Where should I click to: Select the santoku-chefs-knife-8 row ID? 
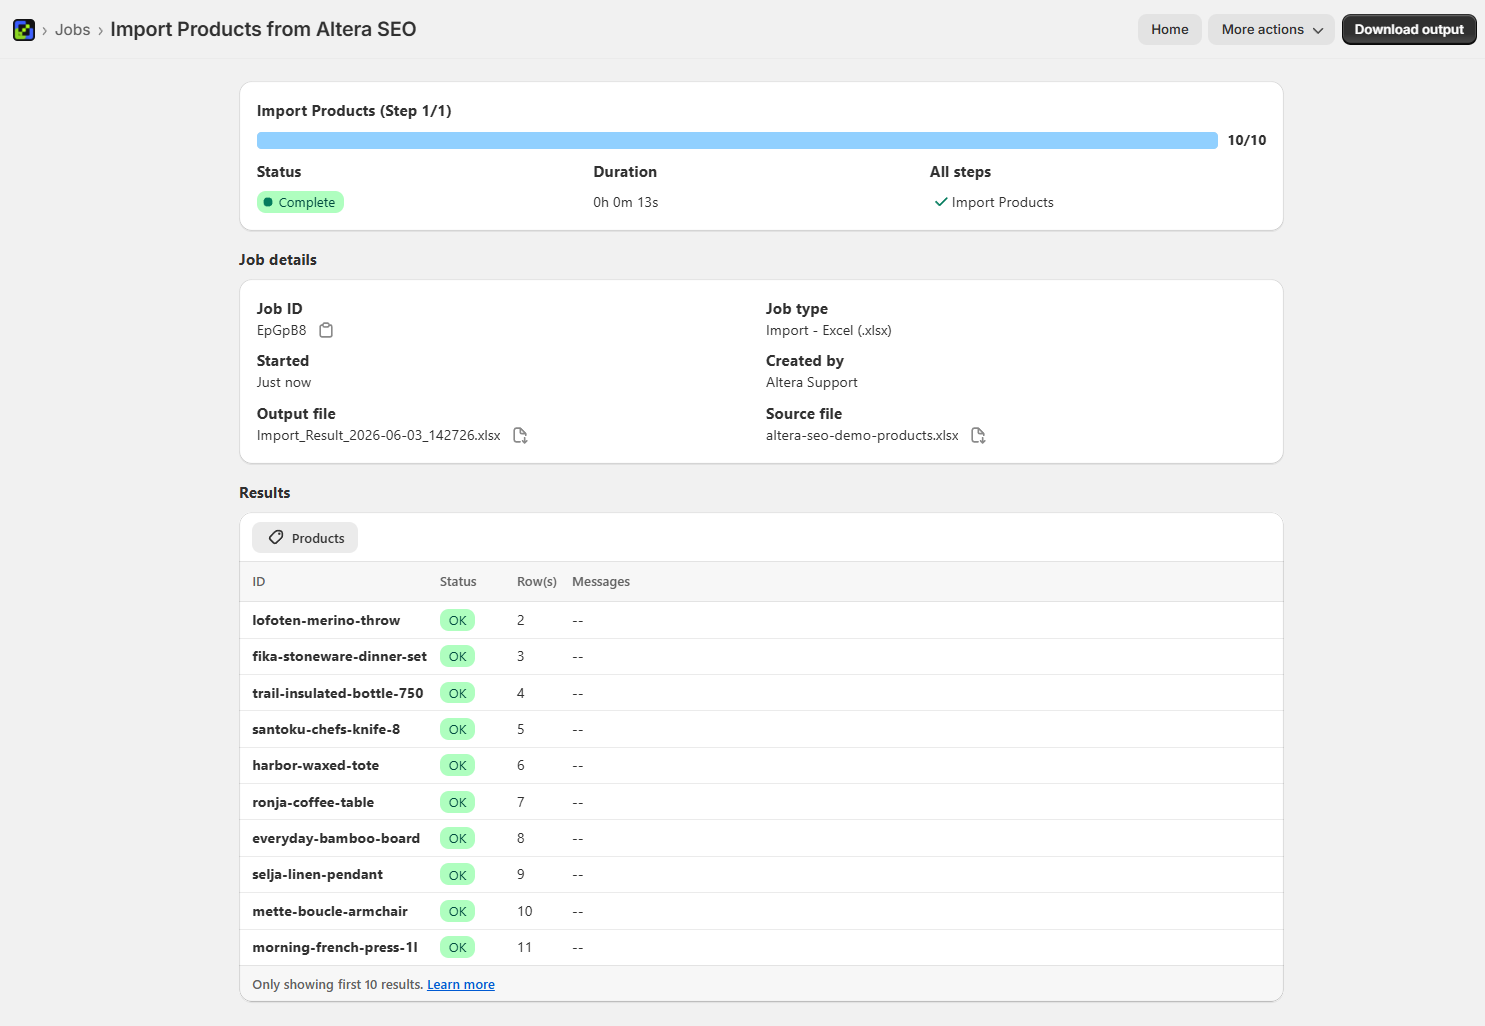(326, 729)
